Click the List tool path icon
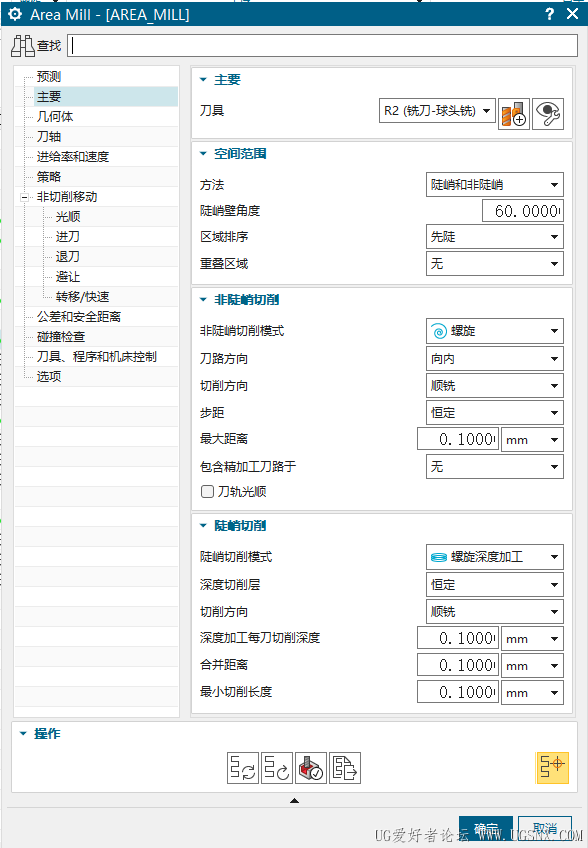The image size is (588, 848). tap(345, 767)
